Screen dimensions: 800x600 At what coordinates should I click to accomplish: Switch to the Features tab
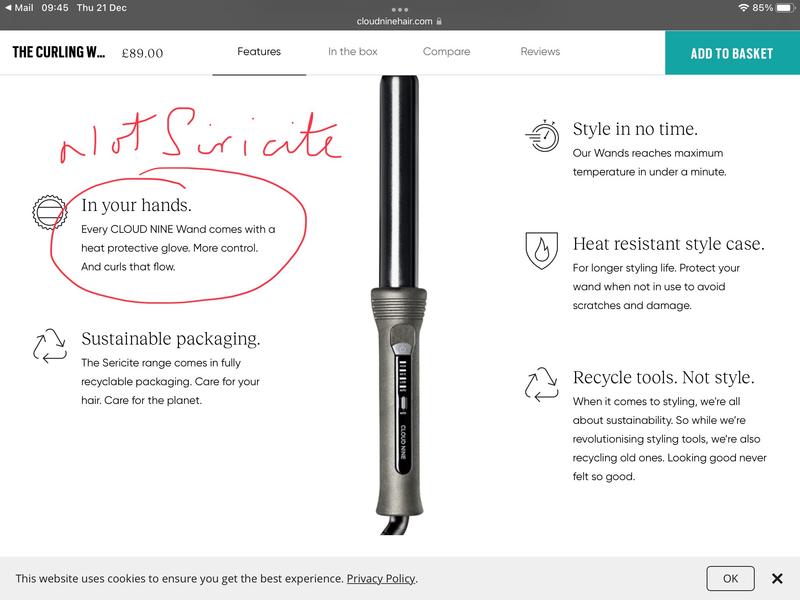[x=259, y=52]
